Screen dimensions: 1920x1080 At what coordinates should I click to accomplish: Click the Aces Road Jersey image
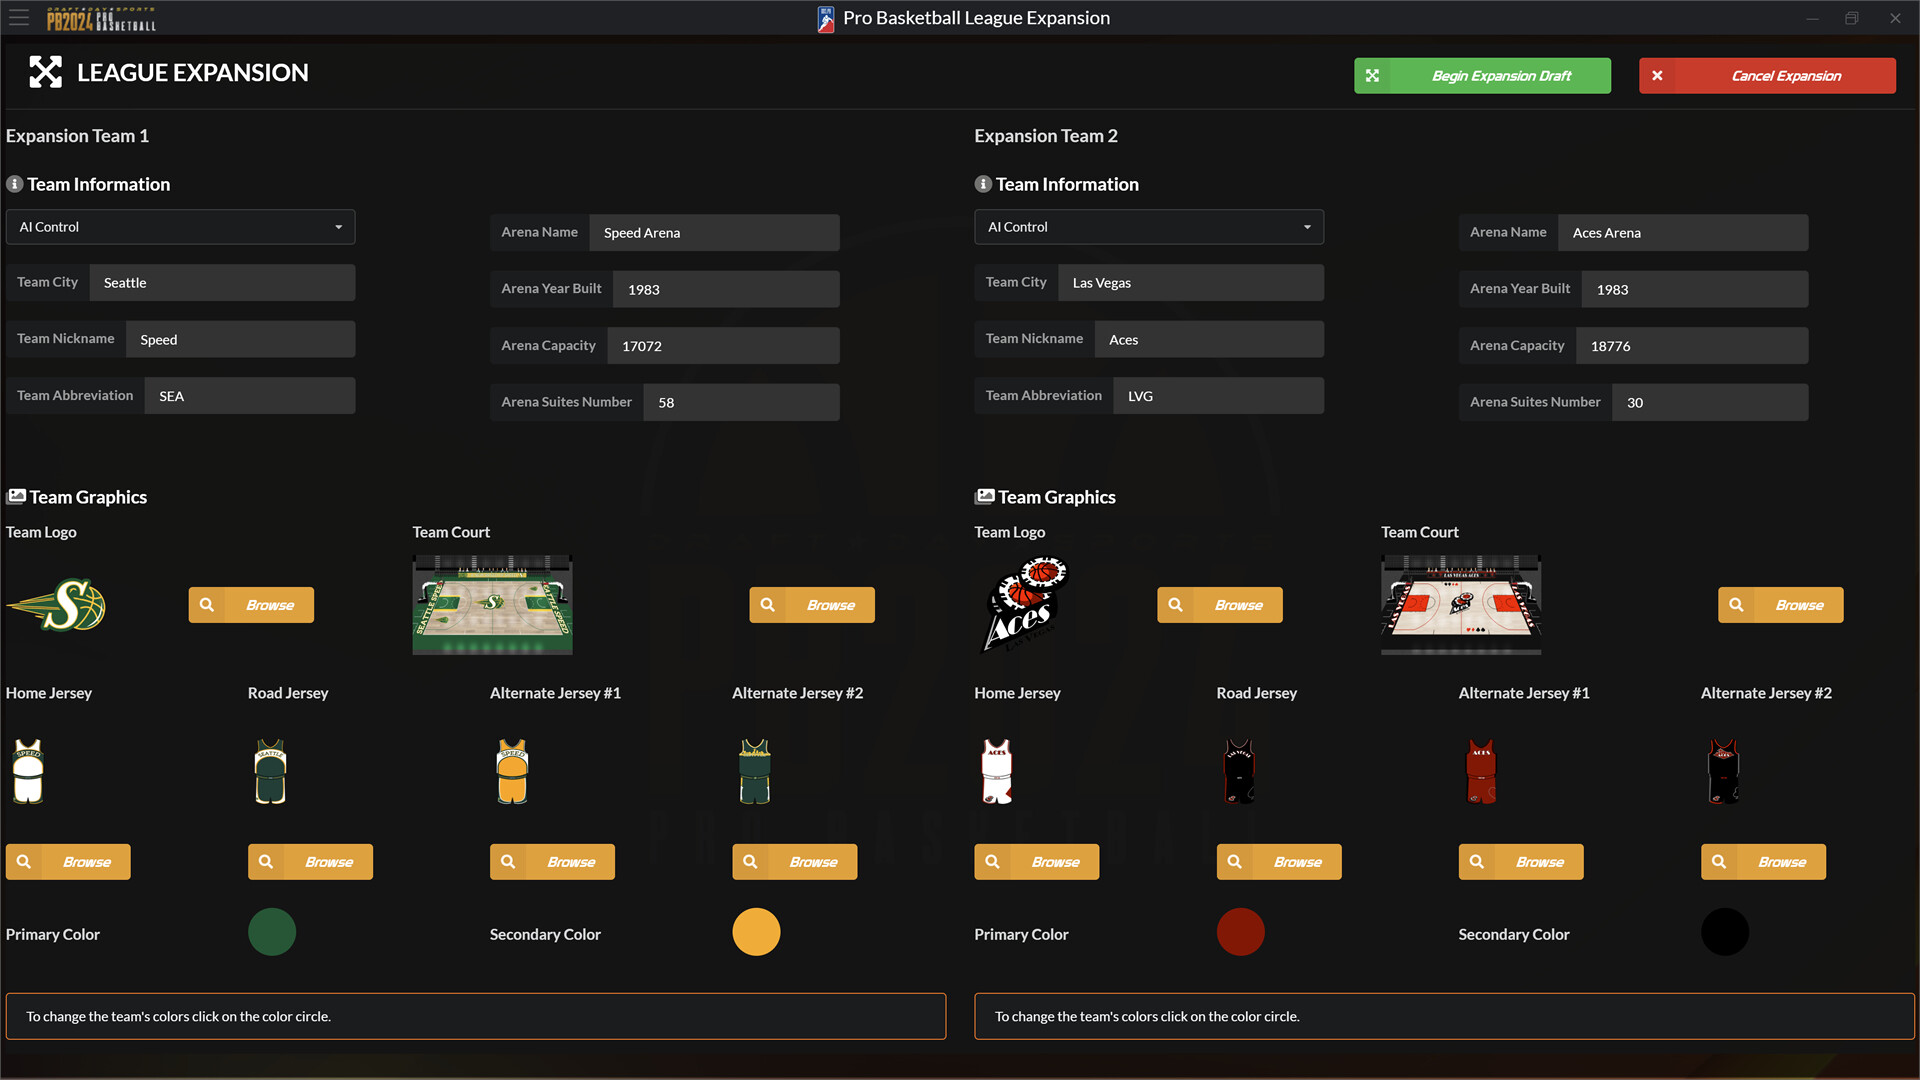[x=1239, y=771]
